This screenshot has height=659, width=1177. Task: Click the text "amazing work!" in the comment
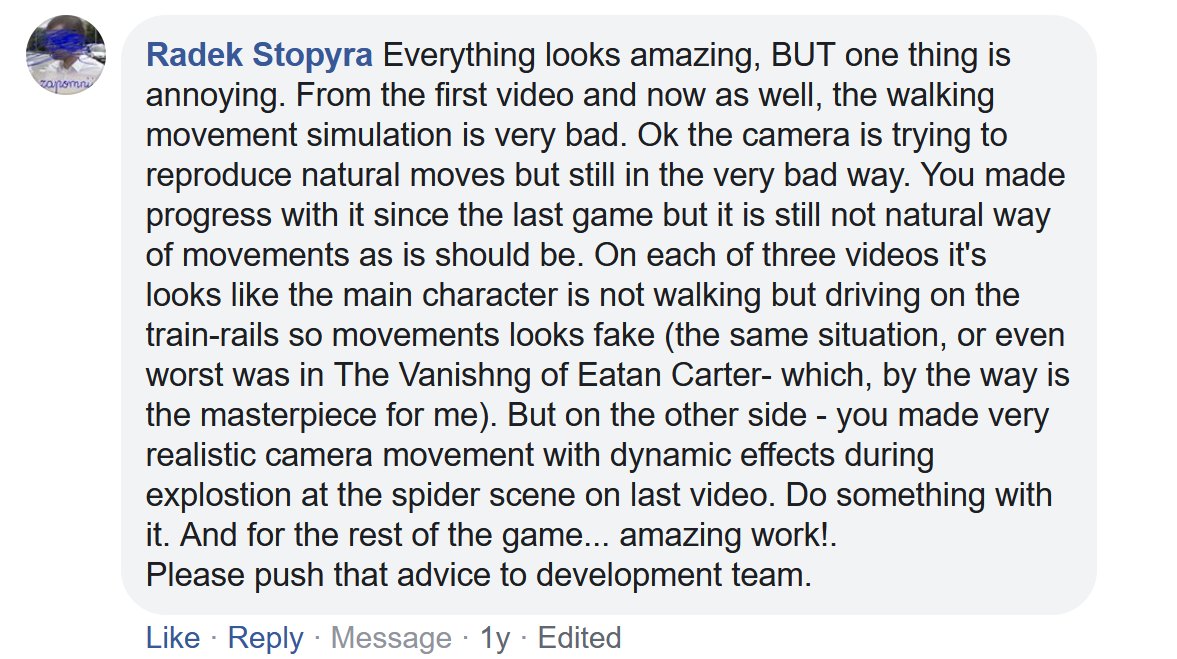(x=726, y=535)
